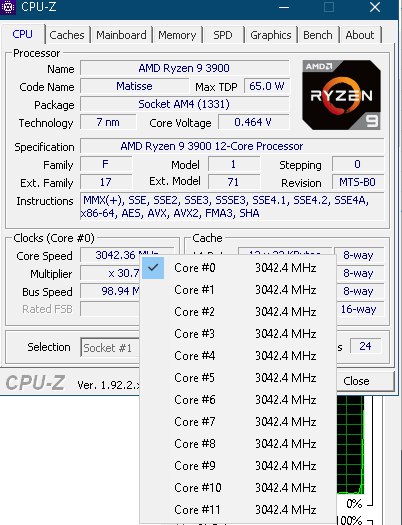
Task: Click the Core Speed value field
Action: pyautogui.click(x=127, y=255)
